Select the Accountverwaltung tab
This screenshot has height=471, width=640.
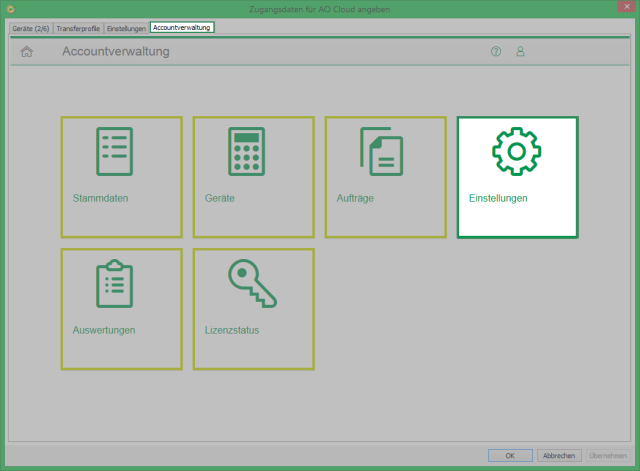181,28
